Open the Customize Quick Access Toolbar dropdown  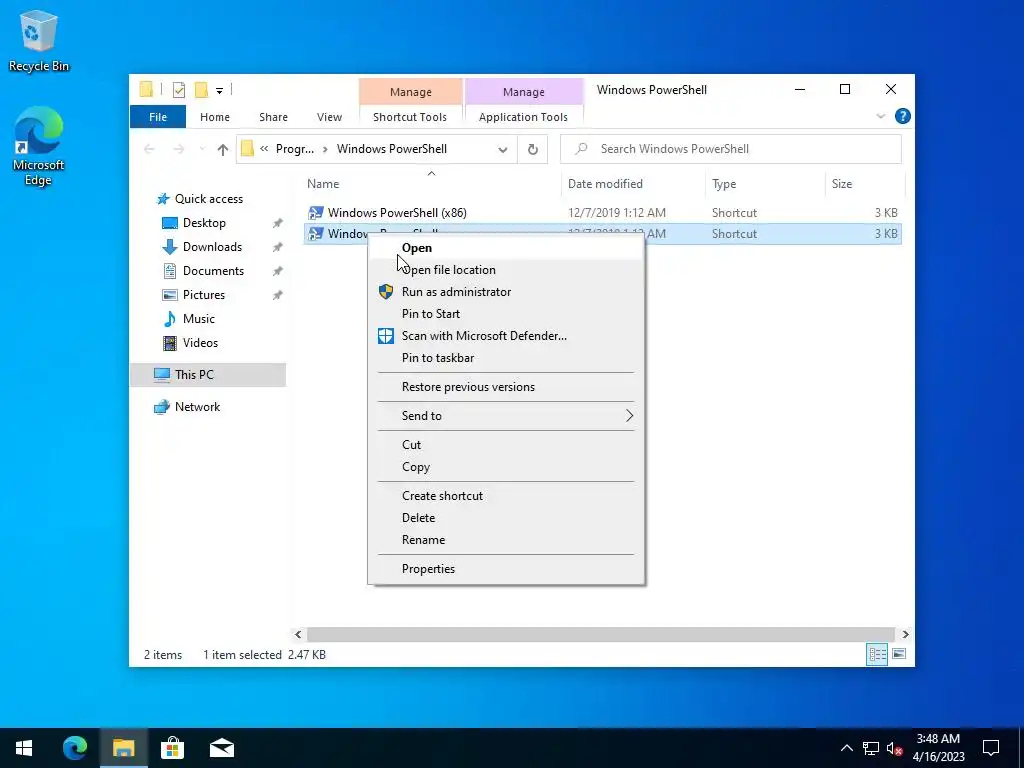(219, 91)
